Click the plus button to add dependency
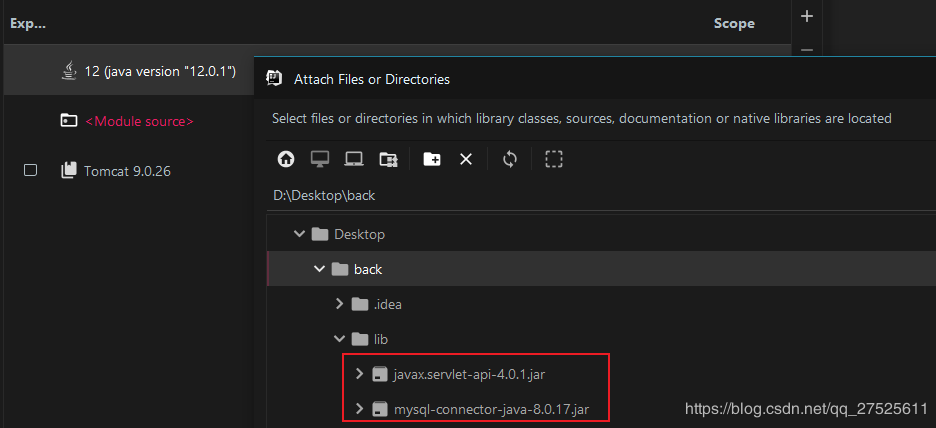This screenshot has width=936, height=428. click(807, 16)
